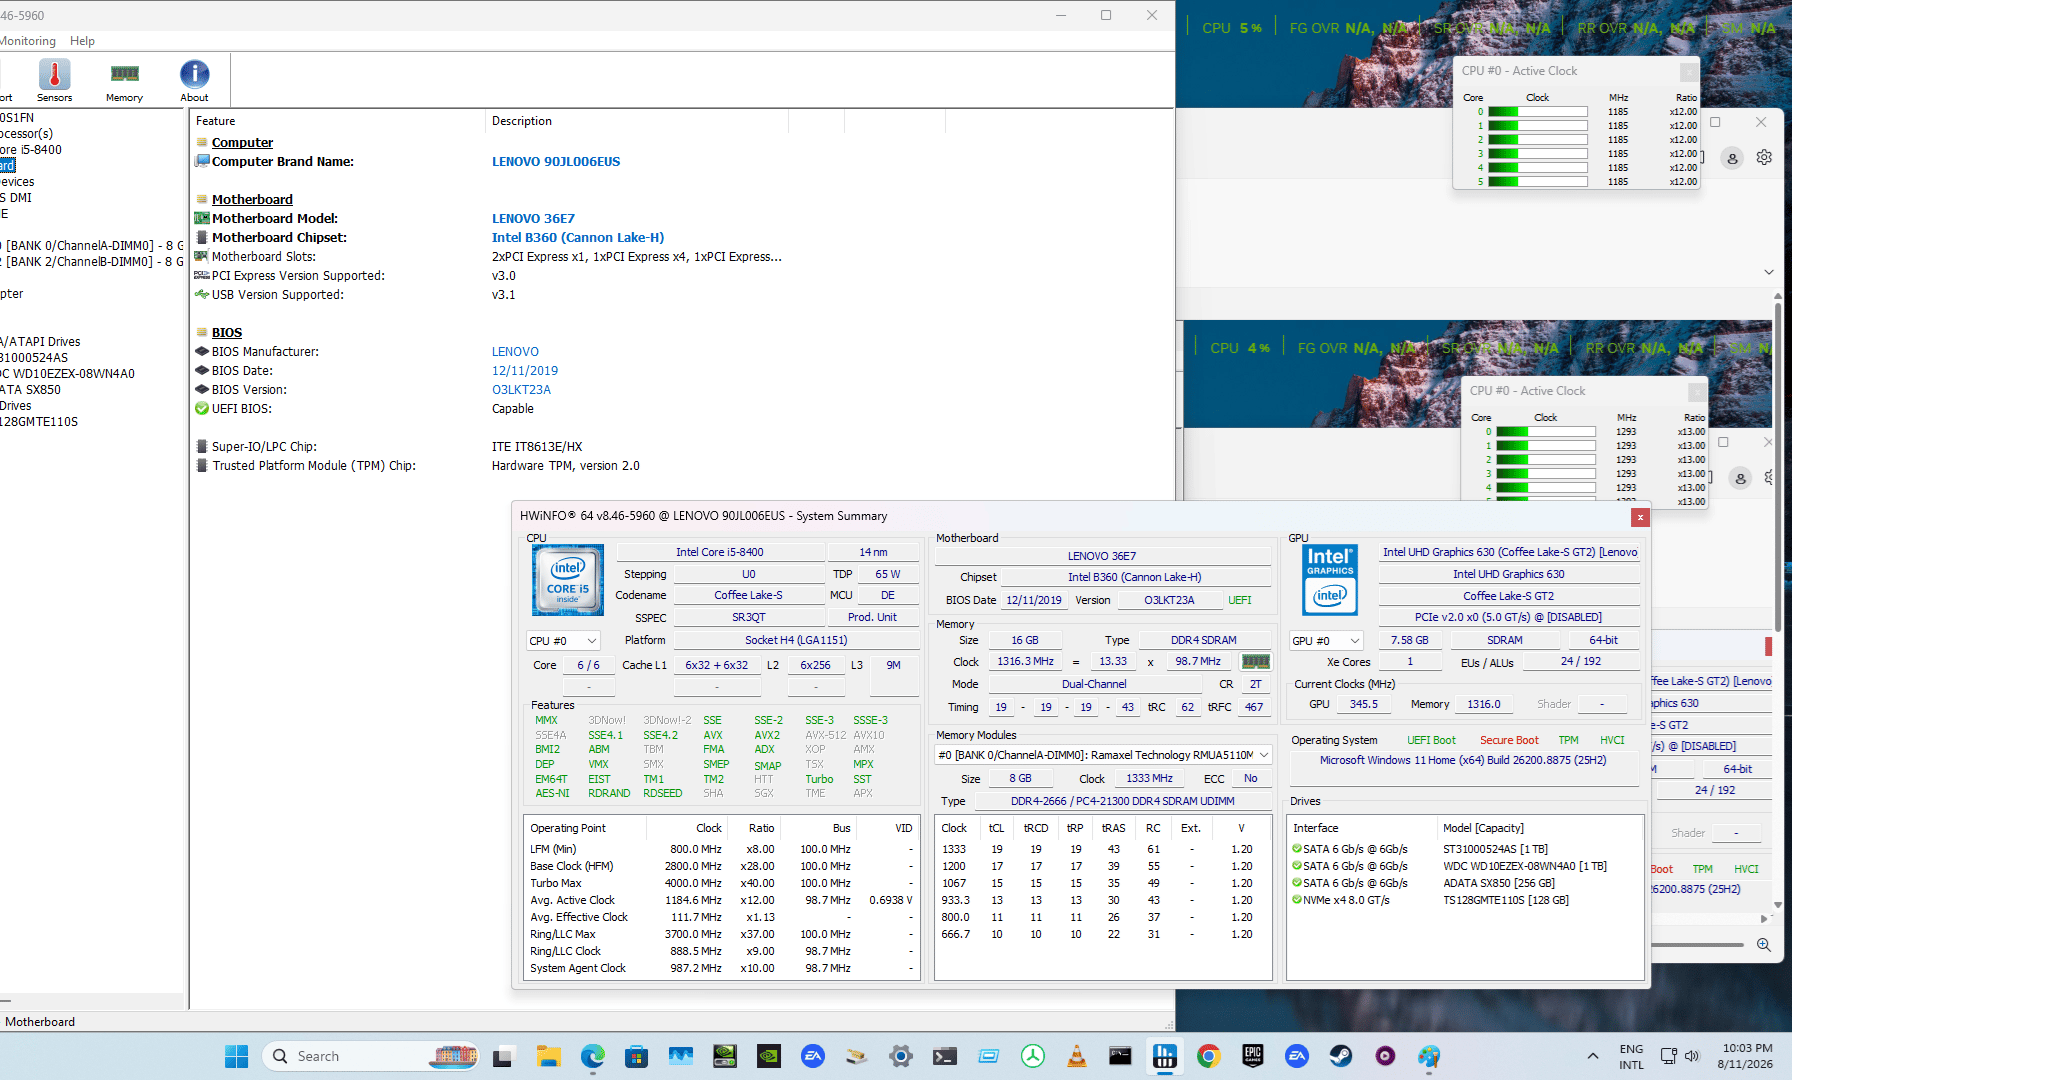Click the Trusted Platform Module (TPM) Chip row
Viewport: 2048px width, 1080px height.
click(x=420, y=466)
